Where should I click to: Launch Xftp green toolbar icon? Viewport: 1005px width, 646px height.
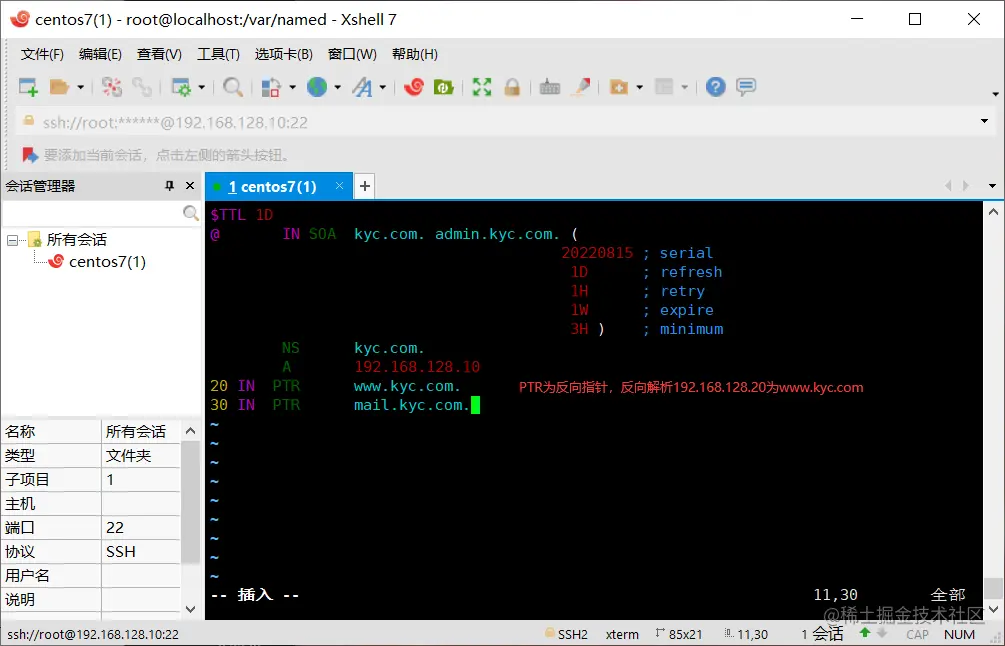coord(444,87)
